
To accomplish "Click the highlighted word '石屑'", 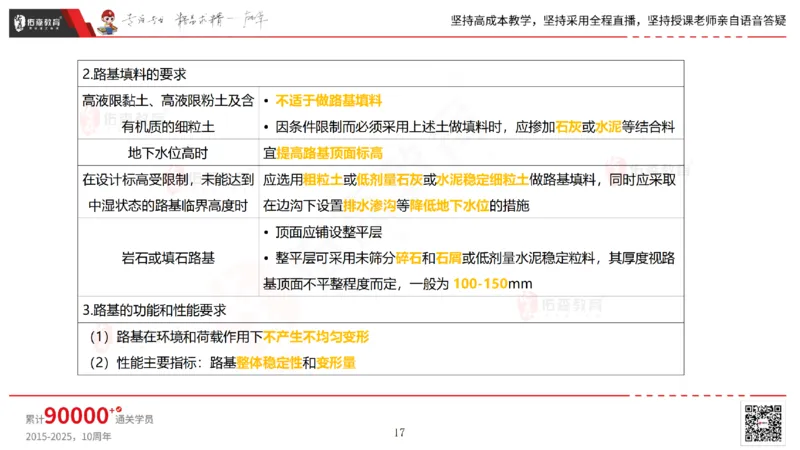I will pyautogui.click(x=448, y=258).
